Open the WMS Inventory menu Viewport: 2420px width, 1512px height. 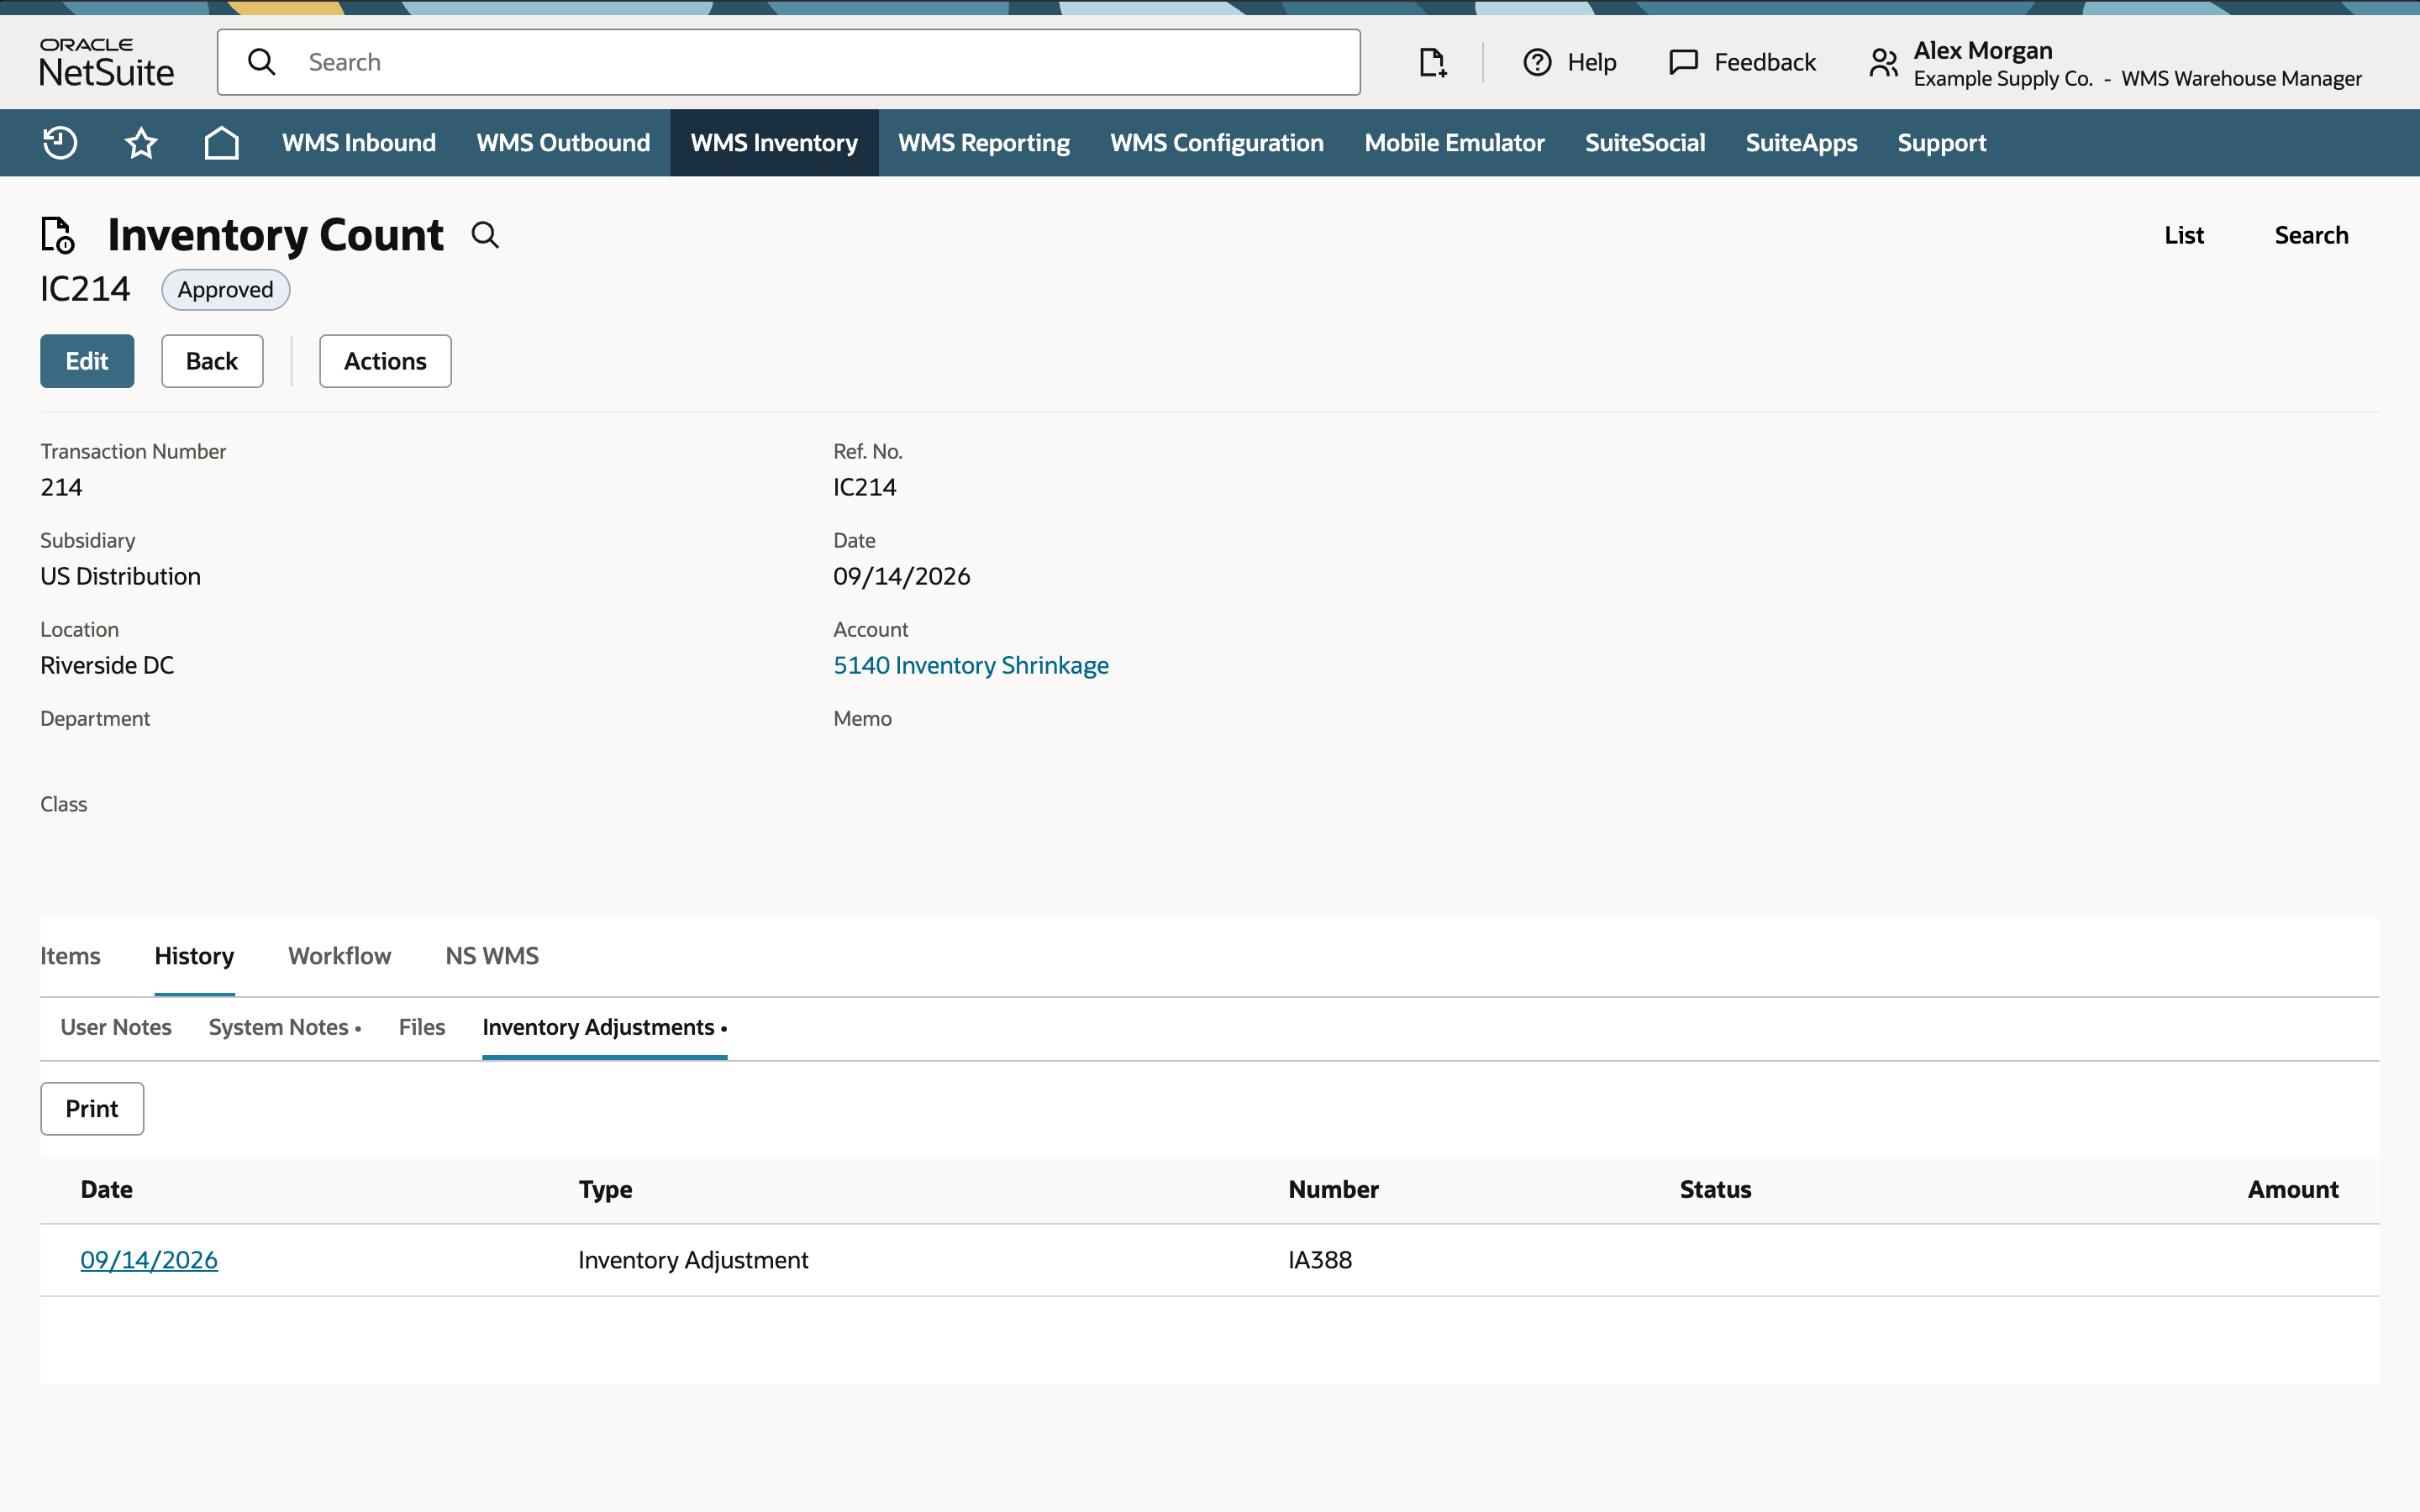[x=774, y=143]
